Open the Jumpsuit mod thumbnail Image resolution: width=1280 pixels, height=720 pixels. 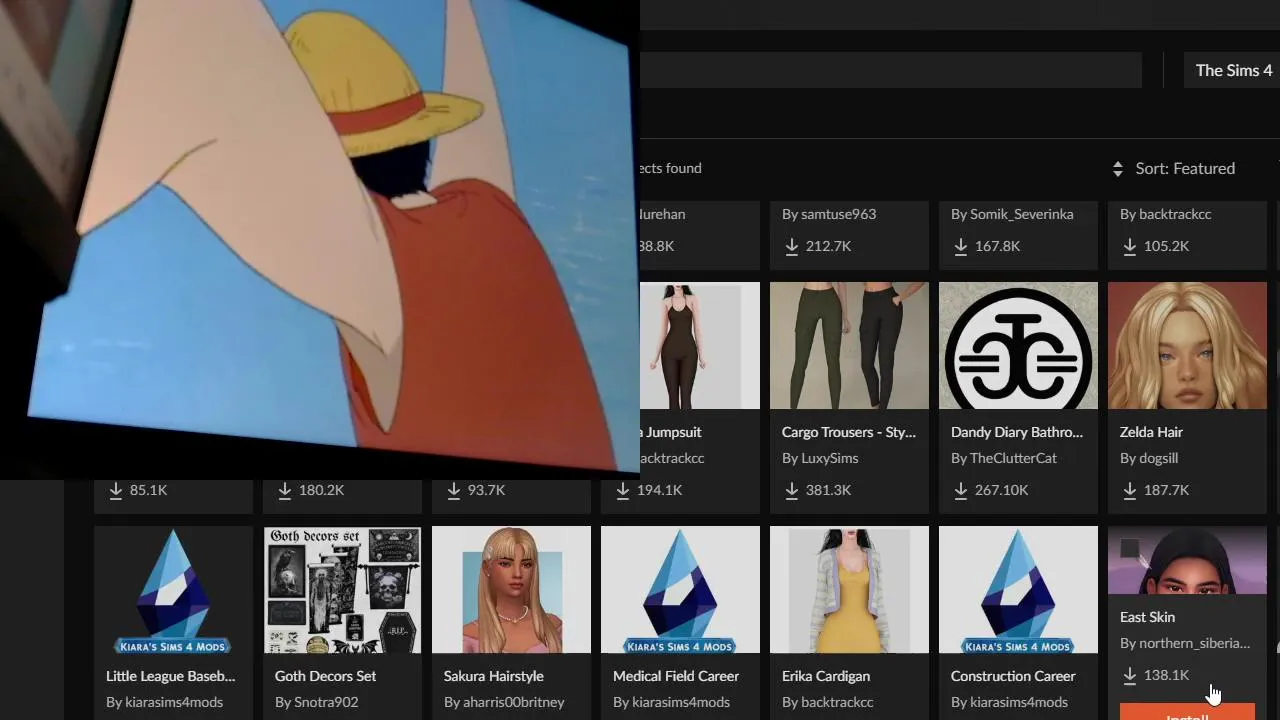pyautogui.click(x=700, y=345)
